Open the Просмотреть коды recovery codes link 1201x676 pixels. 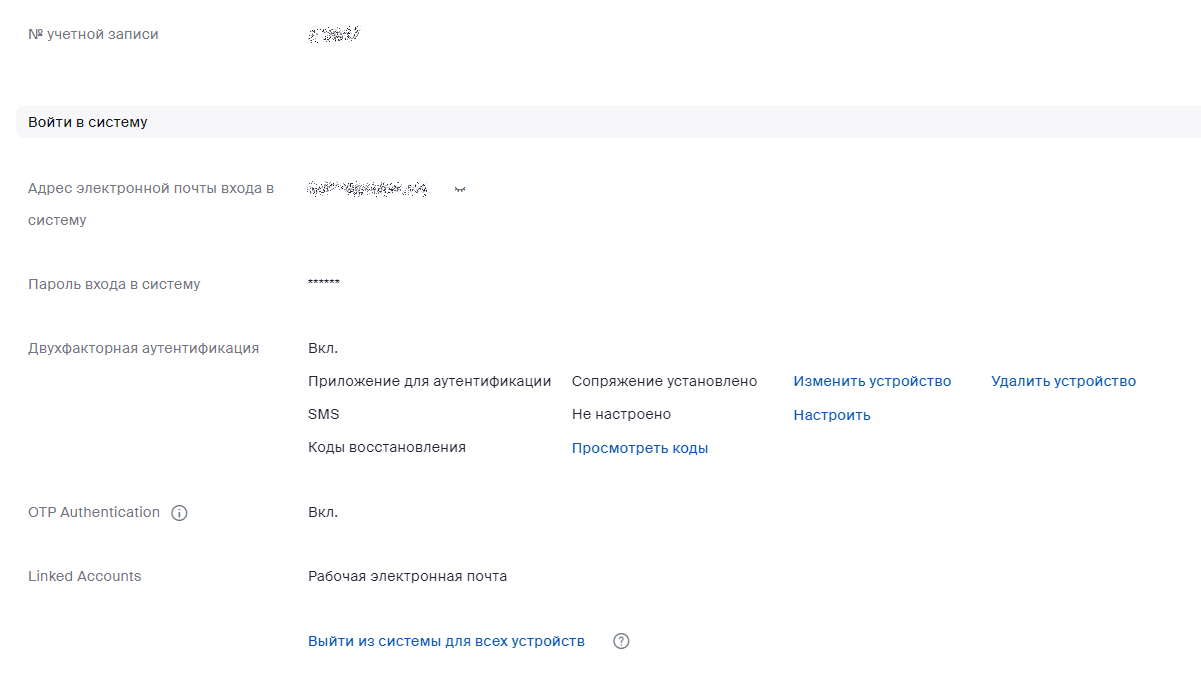[x=639, y=448]
